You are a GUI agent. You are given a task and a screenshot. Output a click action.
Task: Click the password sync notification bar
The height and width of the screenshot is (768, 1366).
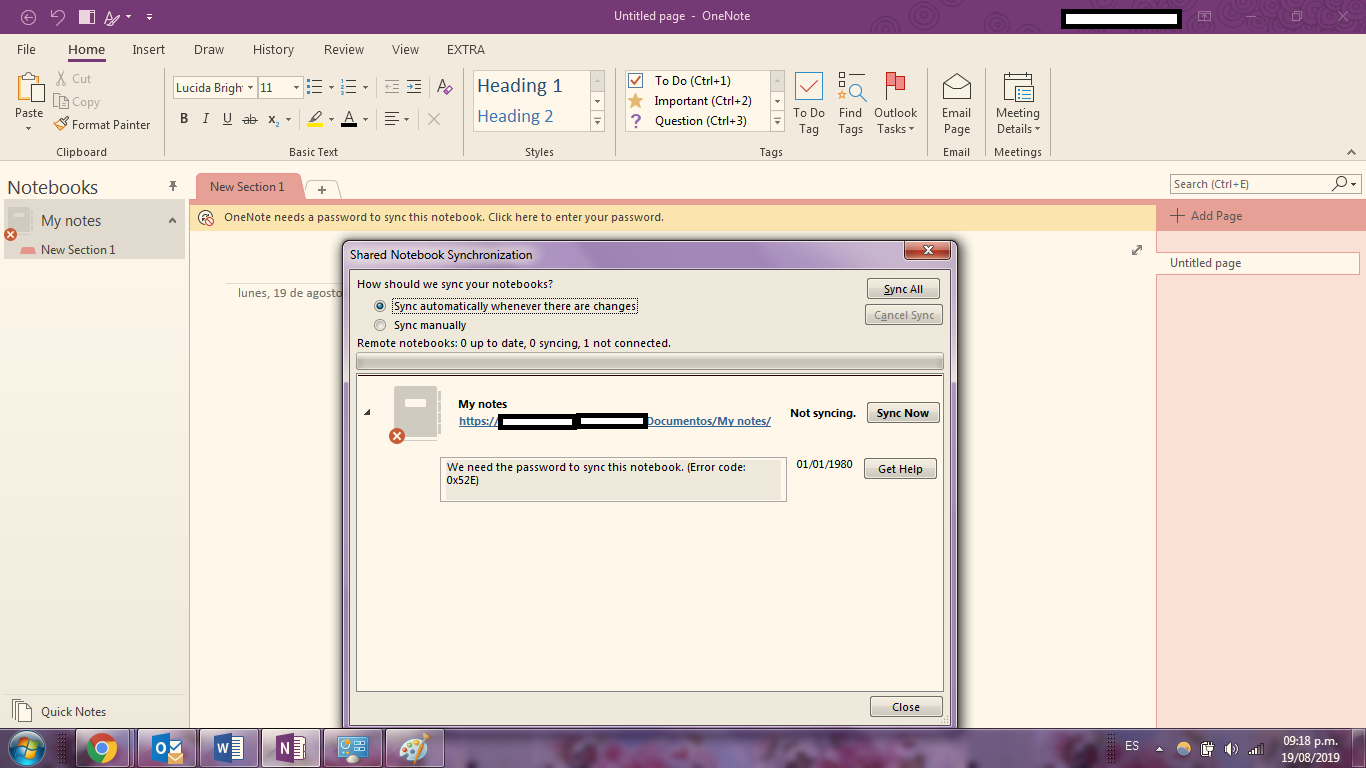point(672,217)
